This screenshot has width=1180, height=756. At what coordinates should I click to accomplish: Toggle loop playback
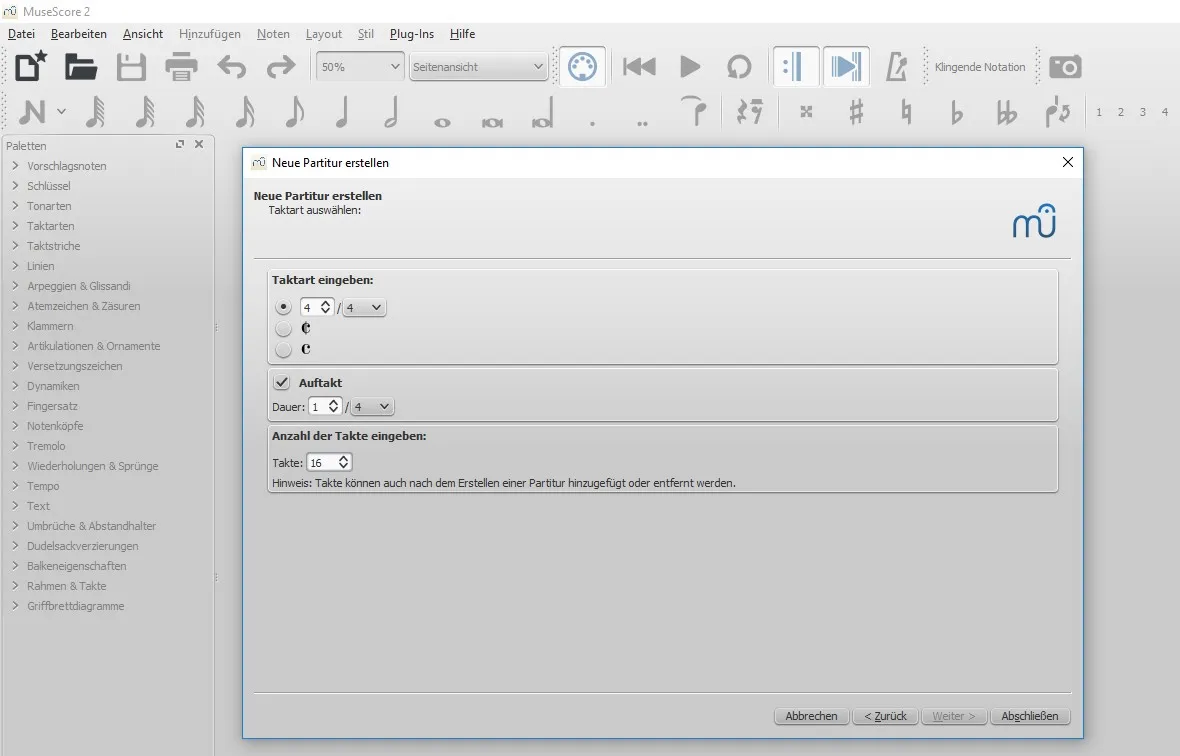pyautogui.click(x=739, y=67)
